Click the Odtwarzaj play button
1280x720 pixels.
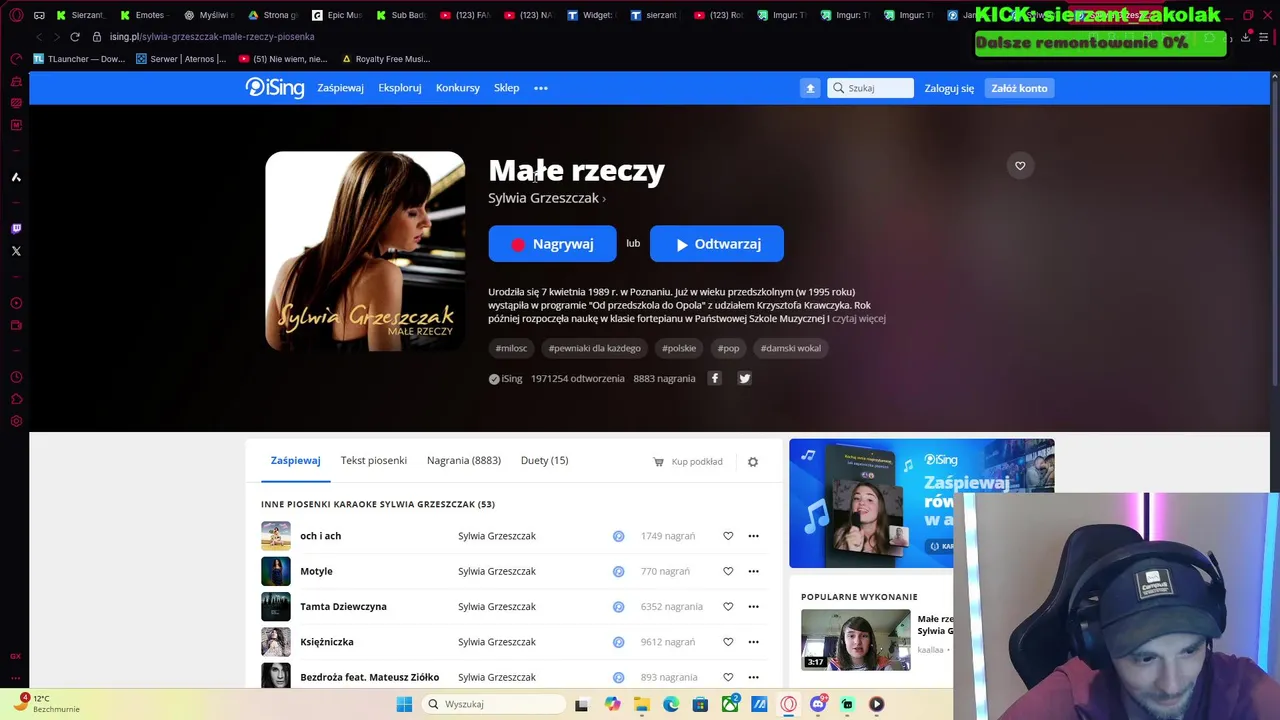coord(717,244)
